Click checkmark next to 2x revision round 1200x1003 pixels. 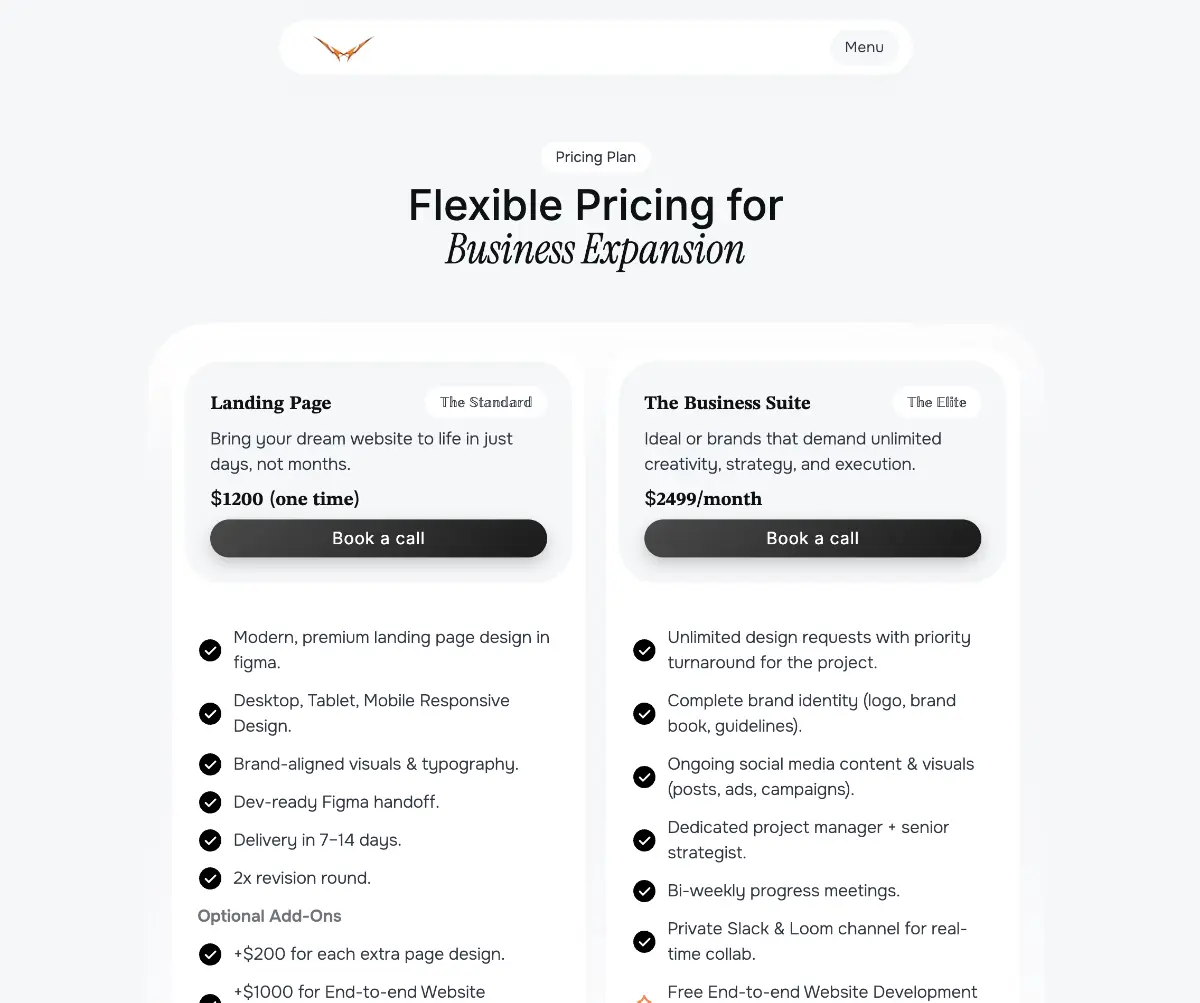[210, 878]
